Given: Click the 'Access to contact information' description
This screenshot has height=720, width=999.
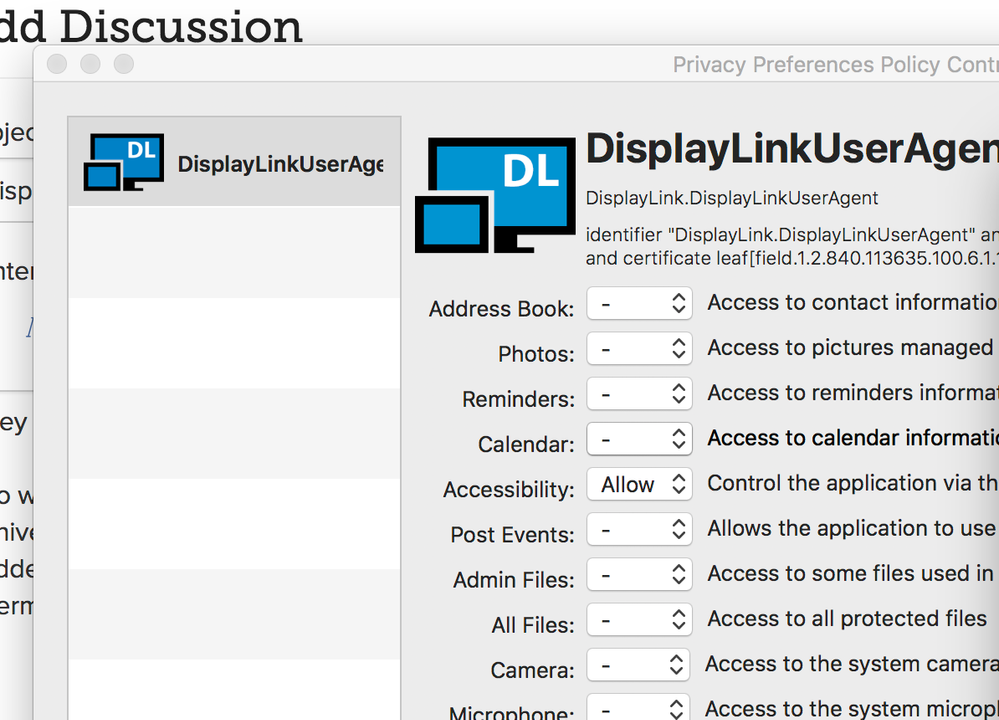Looking at the screenshot, I should [x=853, y=302].
